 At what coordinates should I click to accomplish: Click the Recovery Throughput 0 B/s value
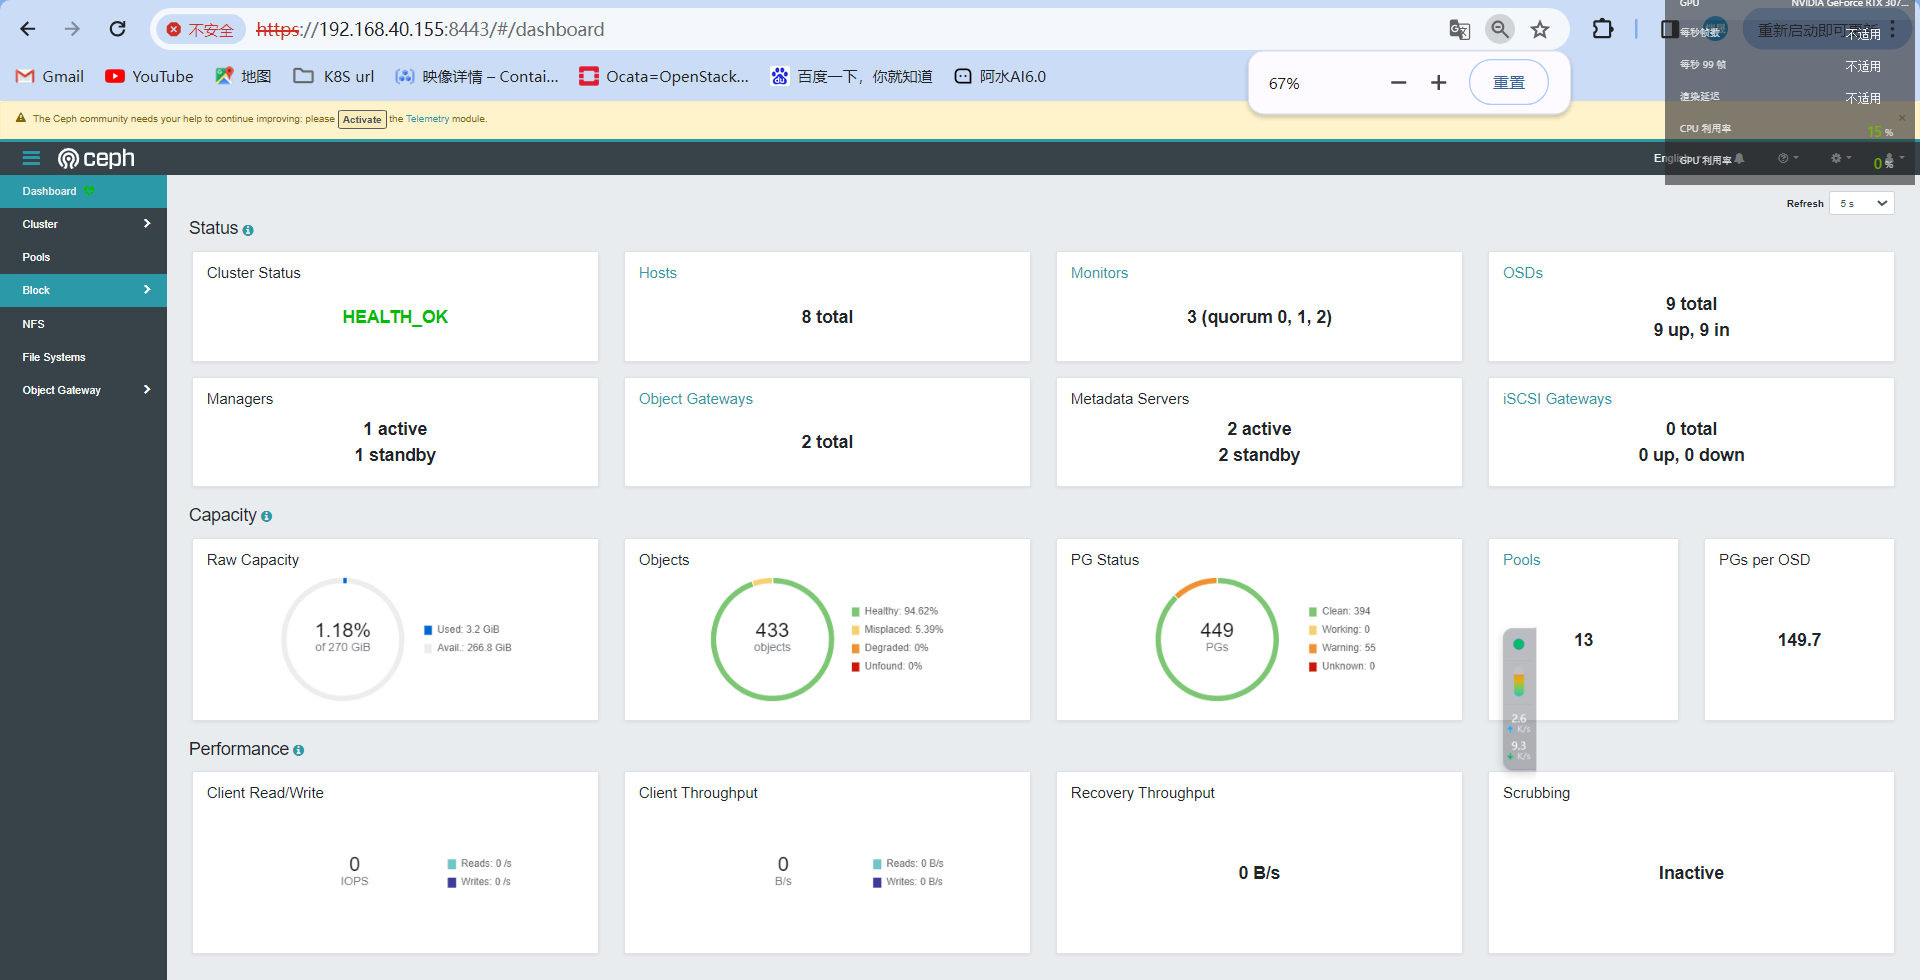click(x=1259, y=873)
